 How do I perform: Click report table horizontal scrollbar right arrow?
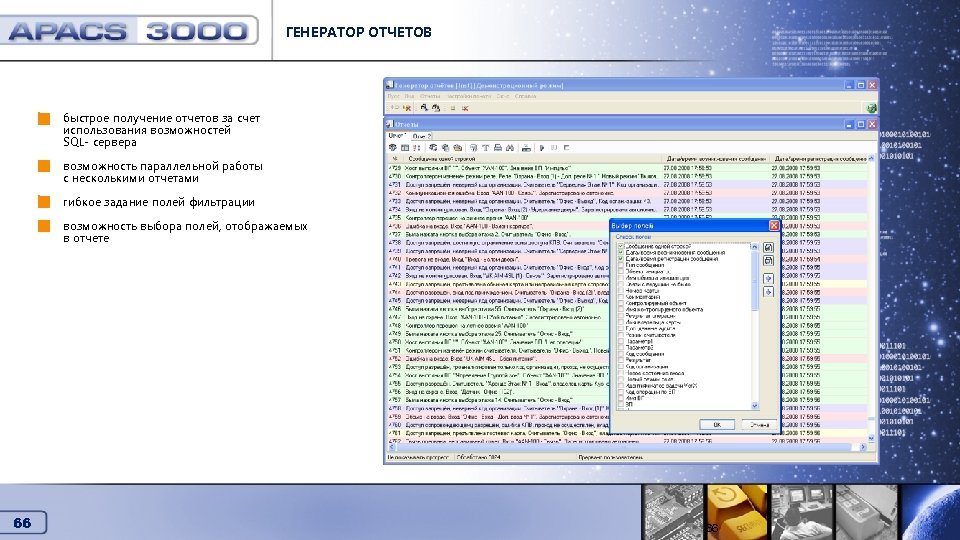863,448
